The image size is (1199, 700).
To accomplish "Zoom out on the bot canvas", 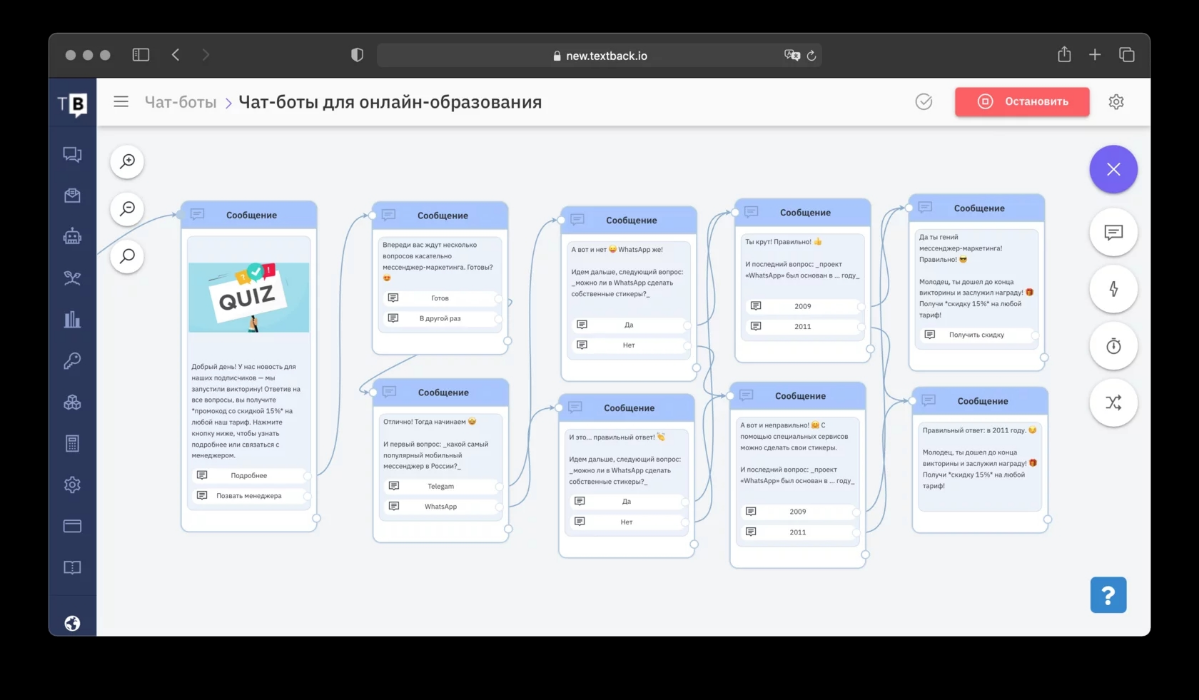I will [128, 209].
